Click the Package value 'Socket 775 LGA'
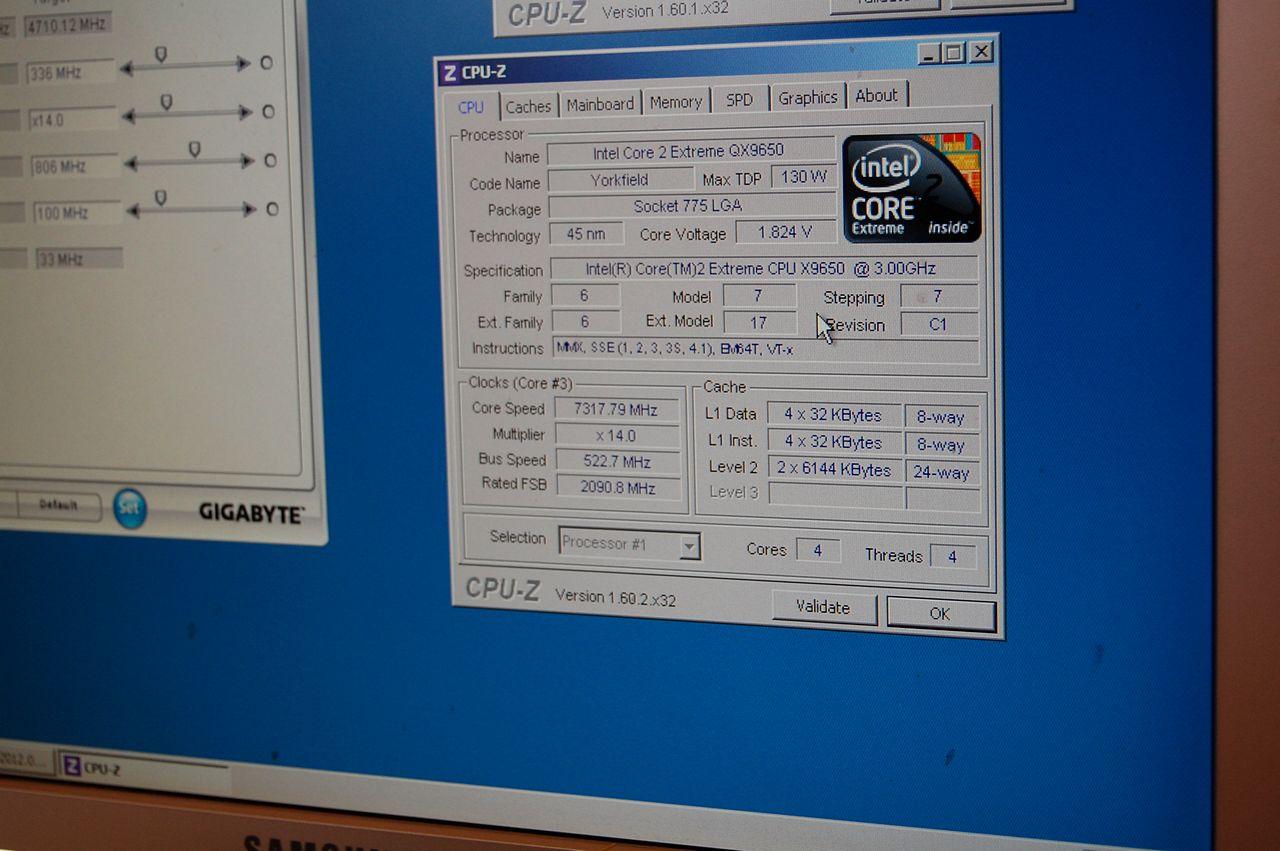Viewport: 1280px width, 851px height. click(690, 206)
